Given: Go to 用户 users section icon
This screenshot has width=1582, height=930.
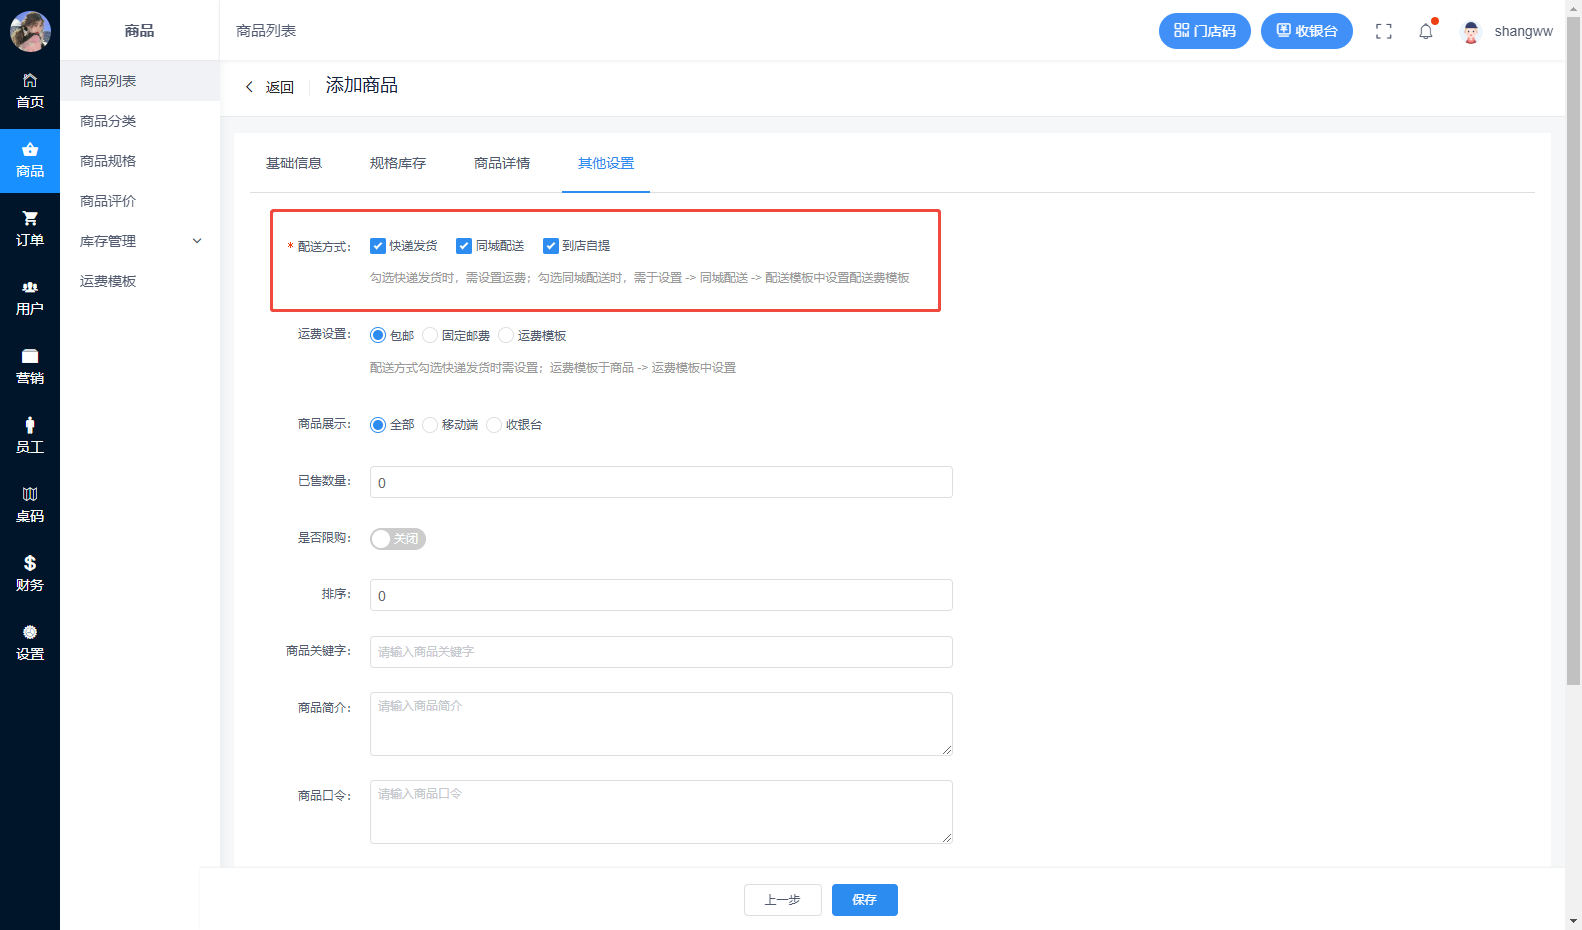Looking at the screenshot, I should (x=30, y=288).
